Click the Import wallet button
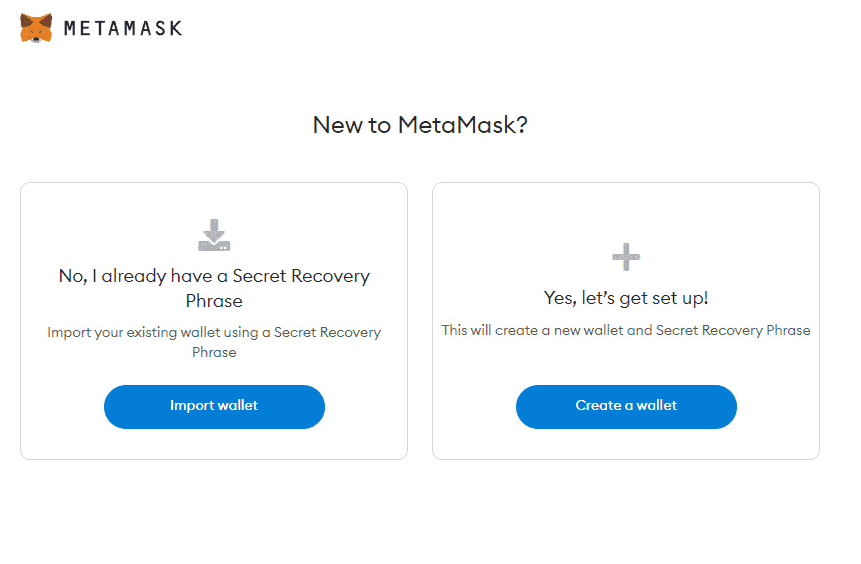 tap(214, 406)
